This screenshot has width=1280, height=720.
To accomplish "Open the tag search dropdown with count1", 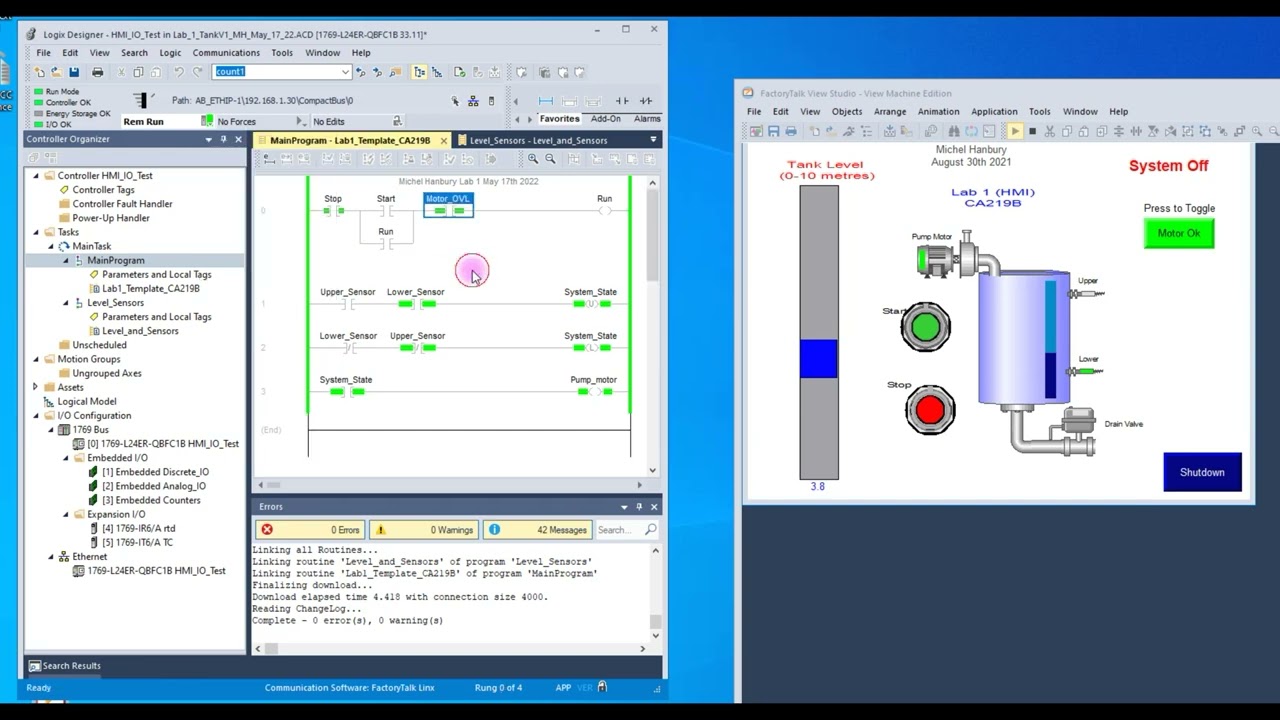I will (345, 72).
